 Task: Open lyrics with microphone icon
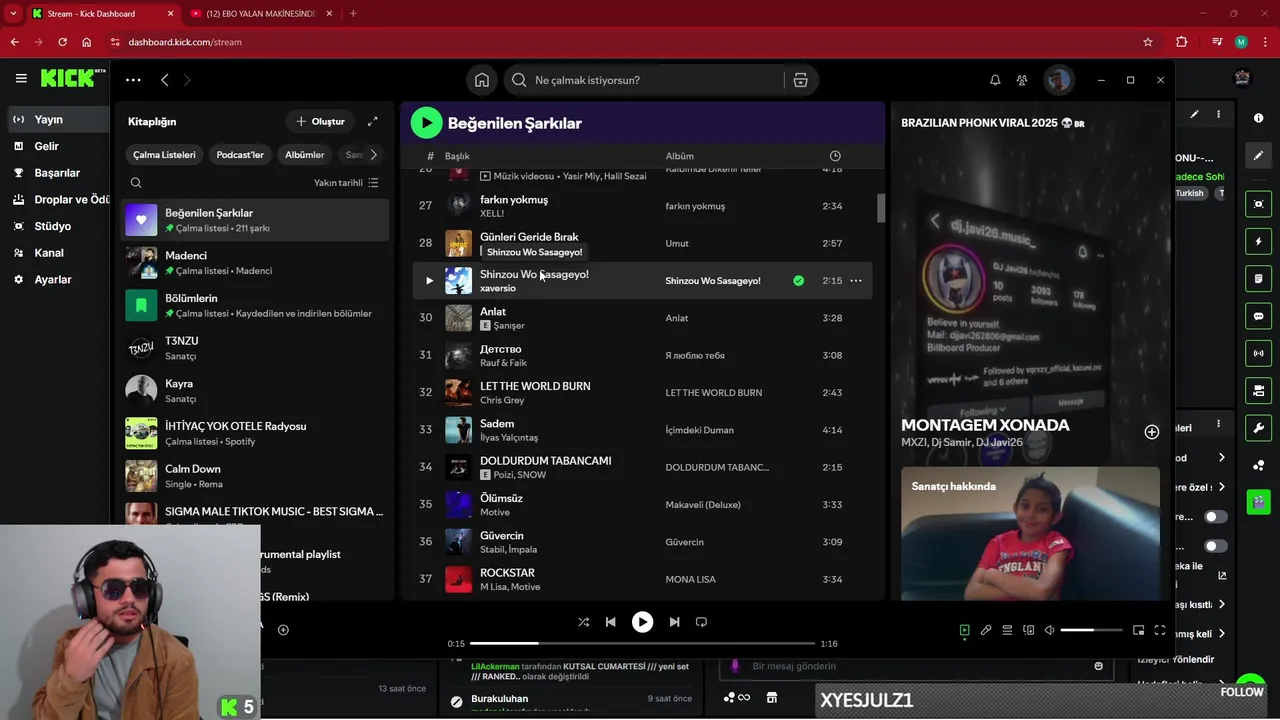click(x=986, y=630)
